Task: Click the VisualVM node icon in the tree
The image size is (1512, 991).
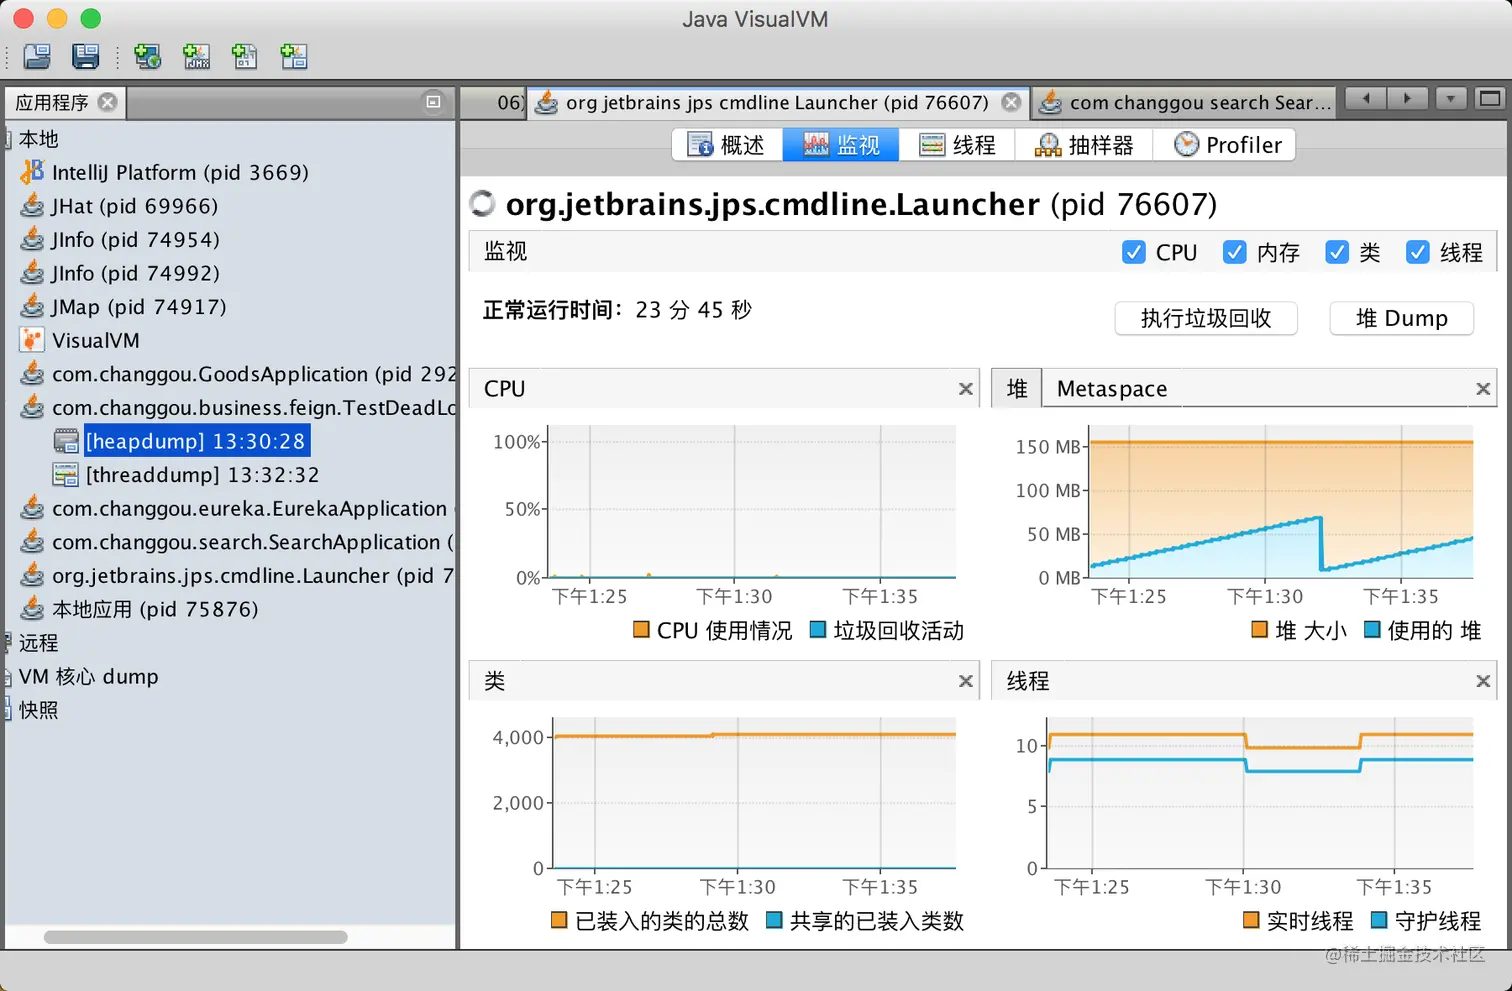Action: [33, 340]
